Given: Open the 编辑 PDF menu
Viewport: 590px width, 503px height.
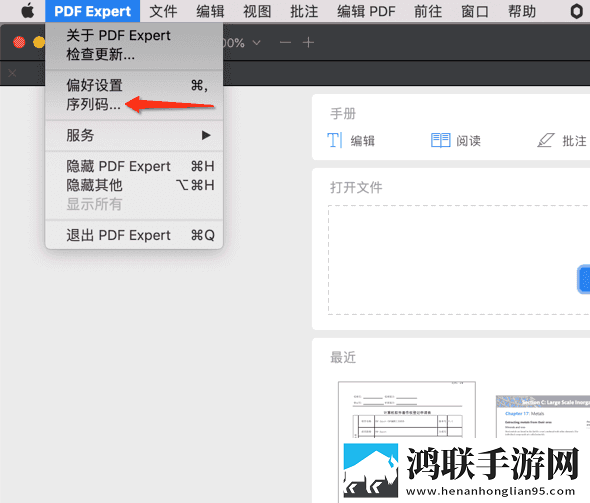Looking at the screenshot, I should 366,11.
